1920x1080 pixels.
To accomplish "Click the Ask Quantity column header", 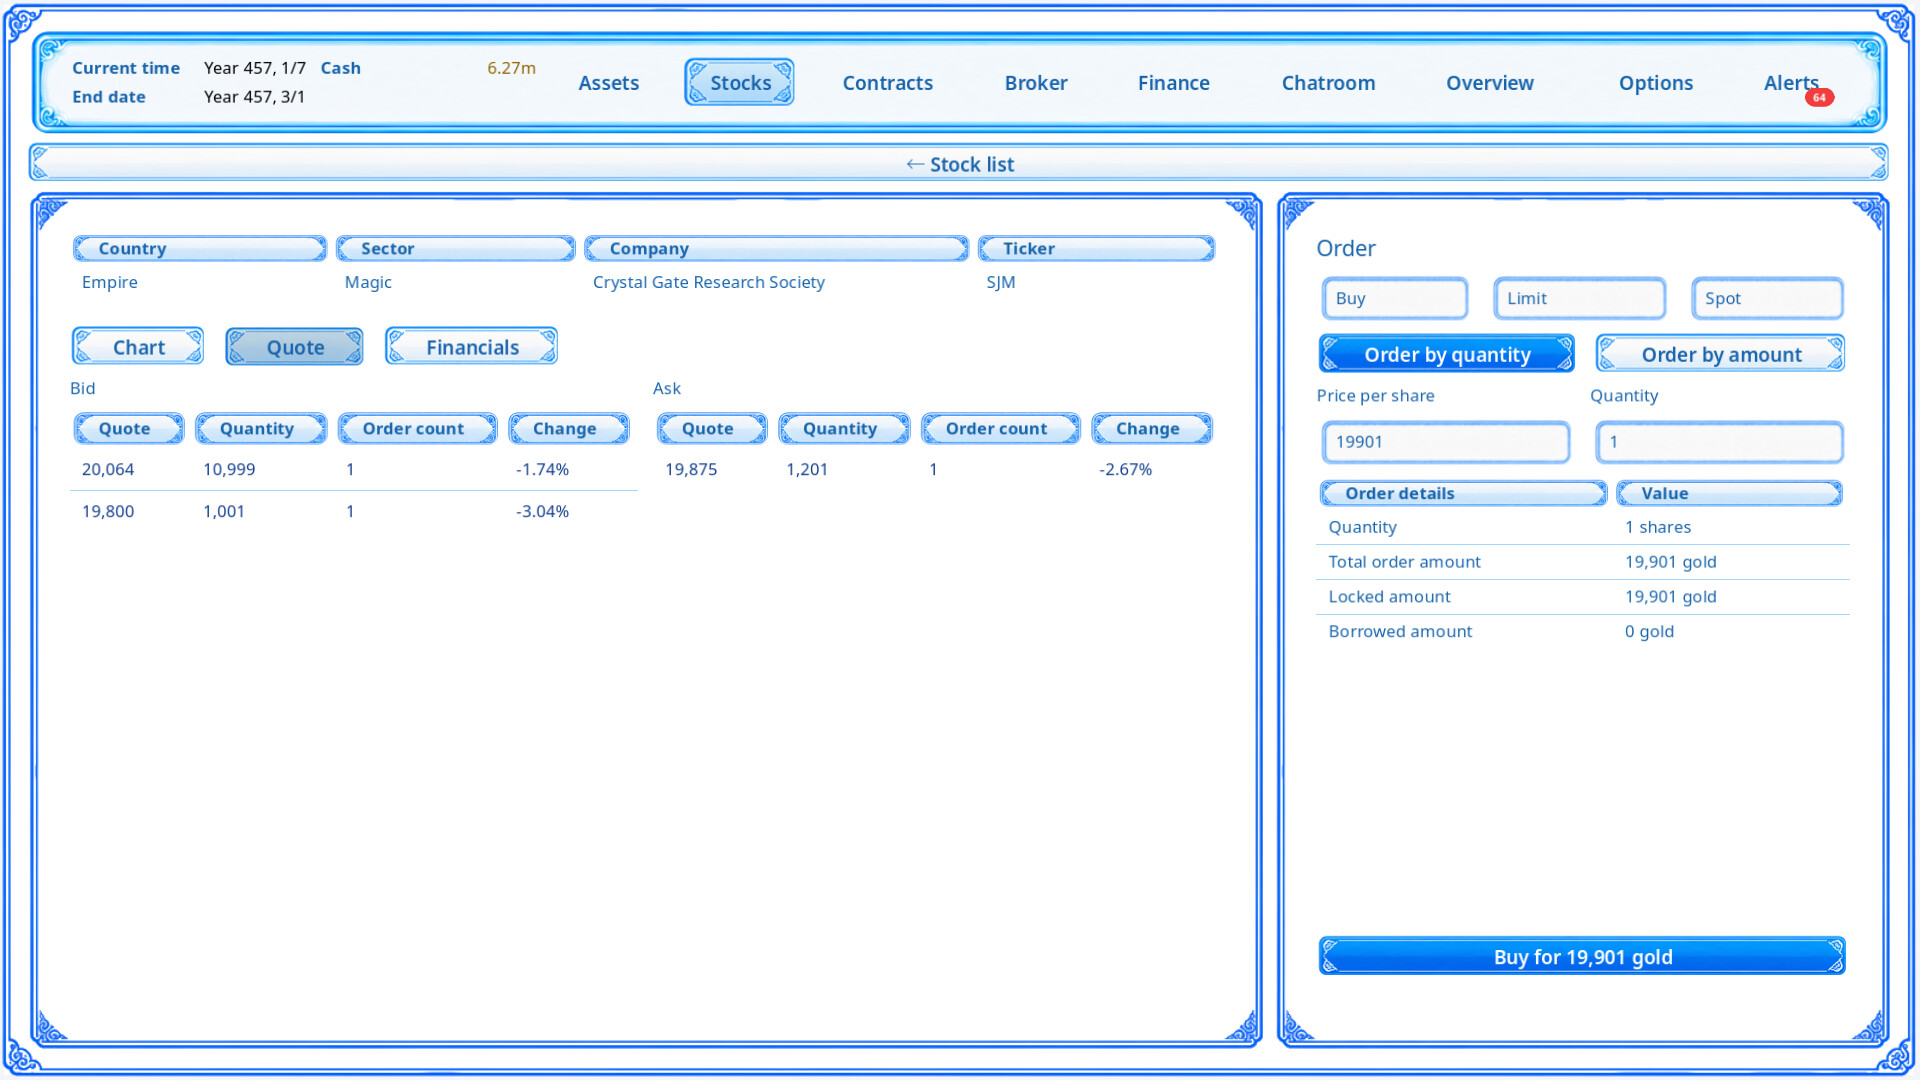I will (x=844, y=428).
